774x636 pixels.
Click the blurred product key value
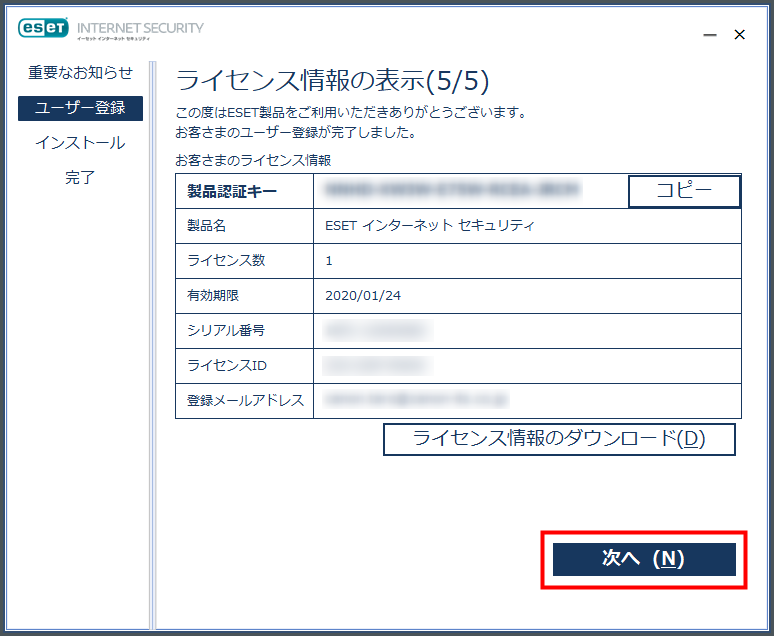[452, 190]
